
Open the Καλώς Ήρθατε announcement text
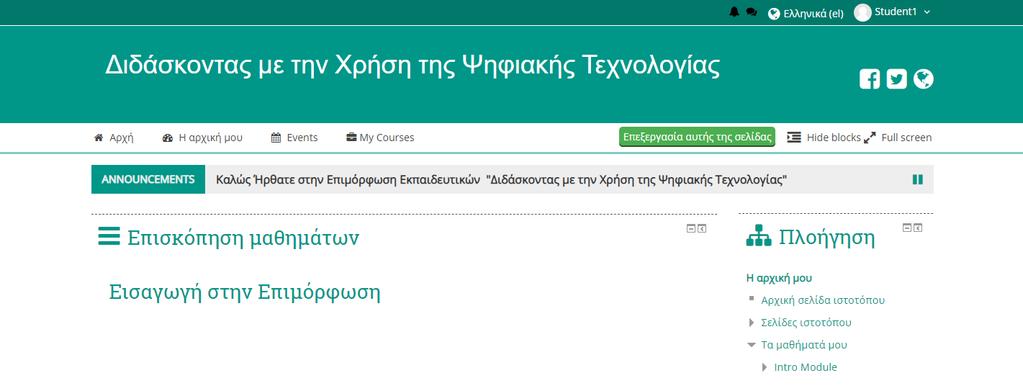tap(501, 180)
